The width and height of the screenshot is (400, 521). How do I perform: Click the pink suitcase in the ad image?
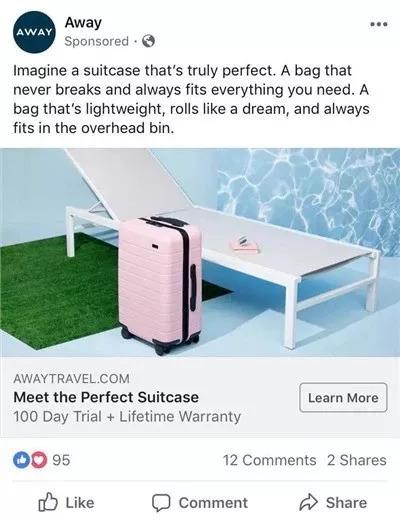click(161, 285)
